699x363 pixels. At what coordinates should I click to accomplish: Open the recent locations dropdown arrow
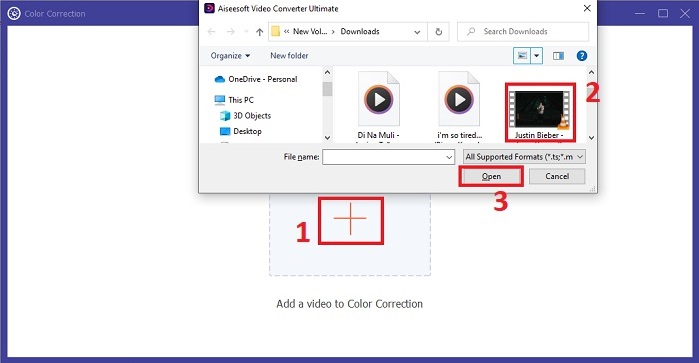246,32
